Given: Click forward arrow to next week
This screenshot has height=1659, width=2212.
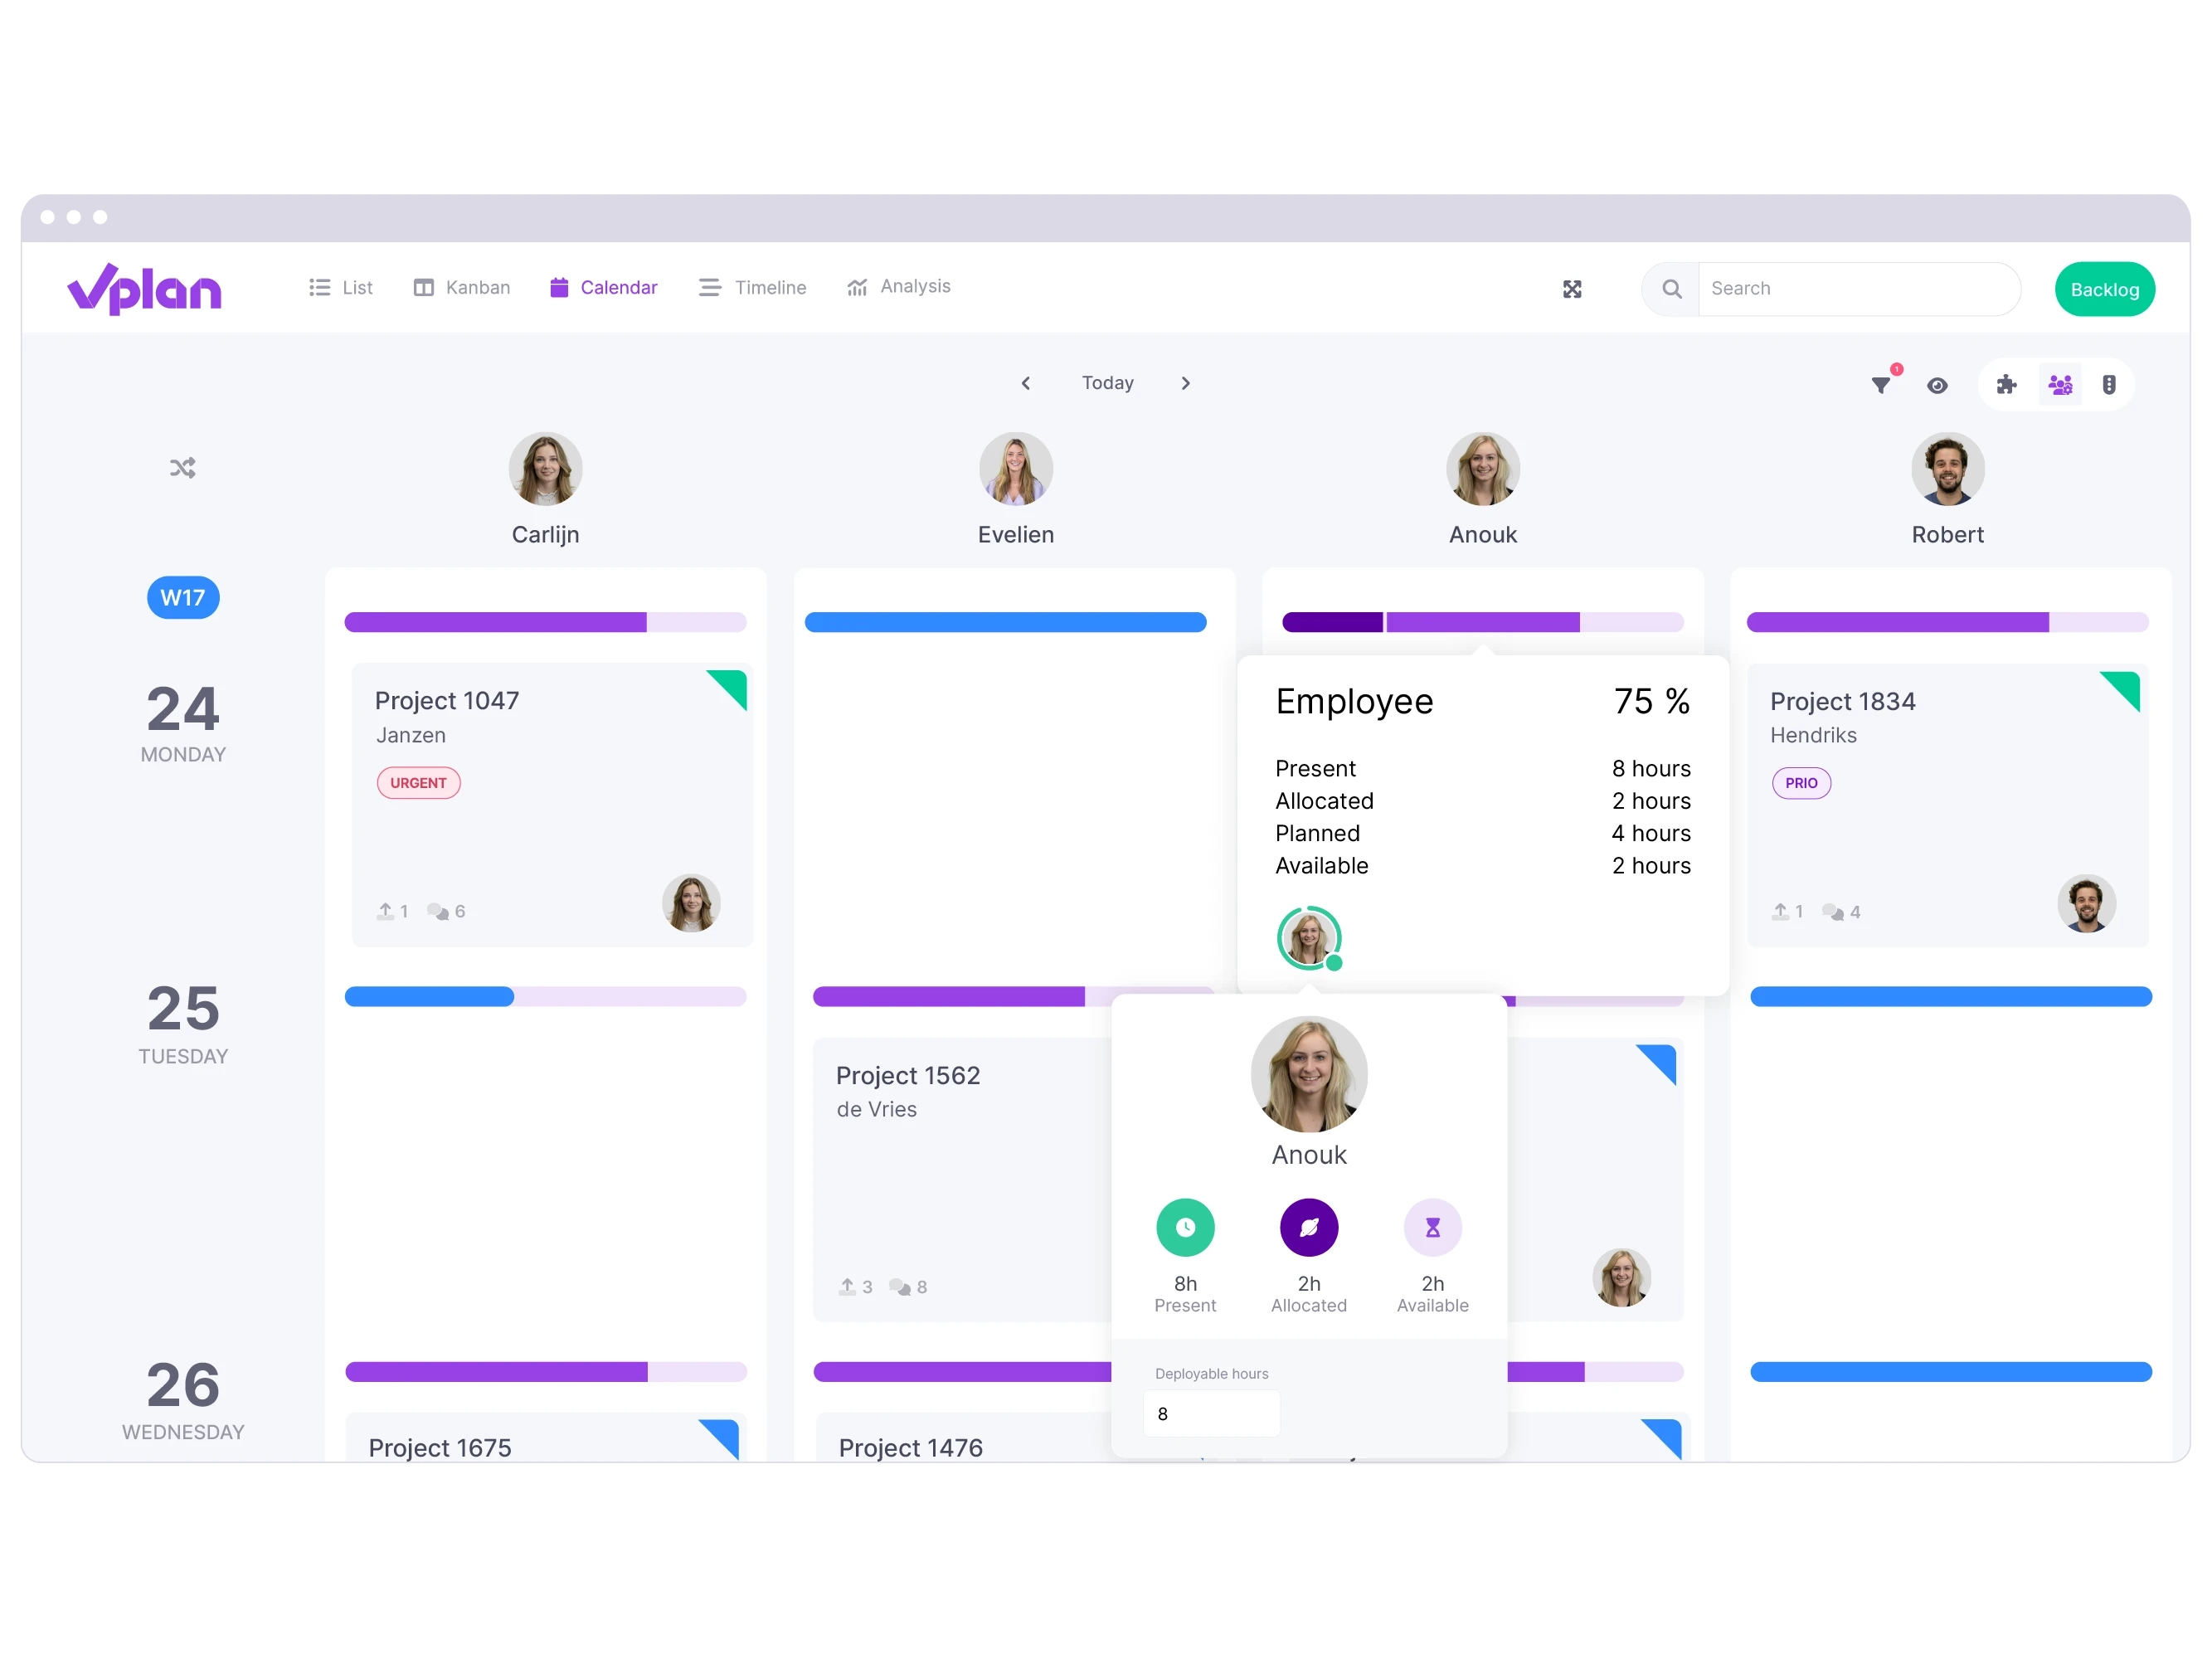Looking at the screenshot, I should coord(1186,383).
